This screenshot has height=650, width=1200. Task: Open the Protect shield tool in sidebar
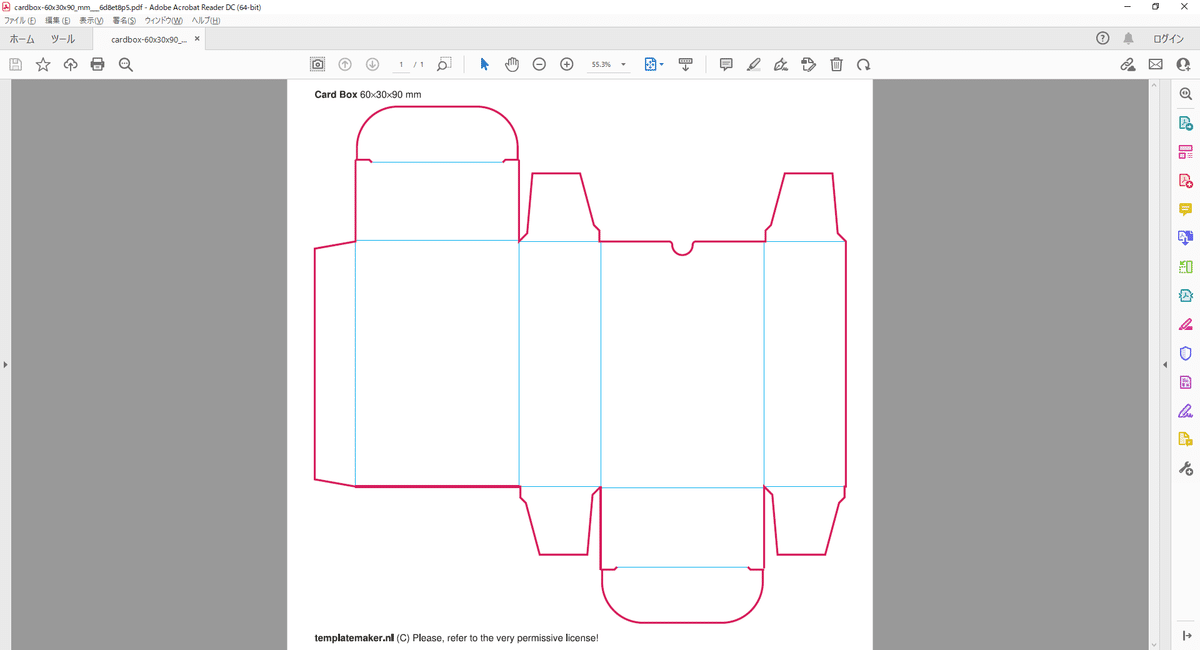1185,353
